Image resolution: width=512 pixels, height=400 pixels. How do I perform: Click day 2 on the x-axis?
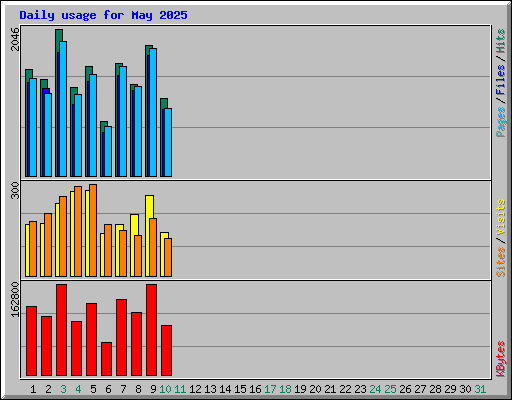[48, 389]
